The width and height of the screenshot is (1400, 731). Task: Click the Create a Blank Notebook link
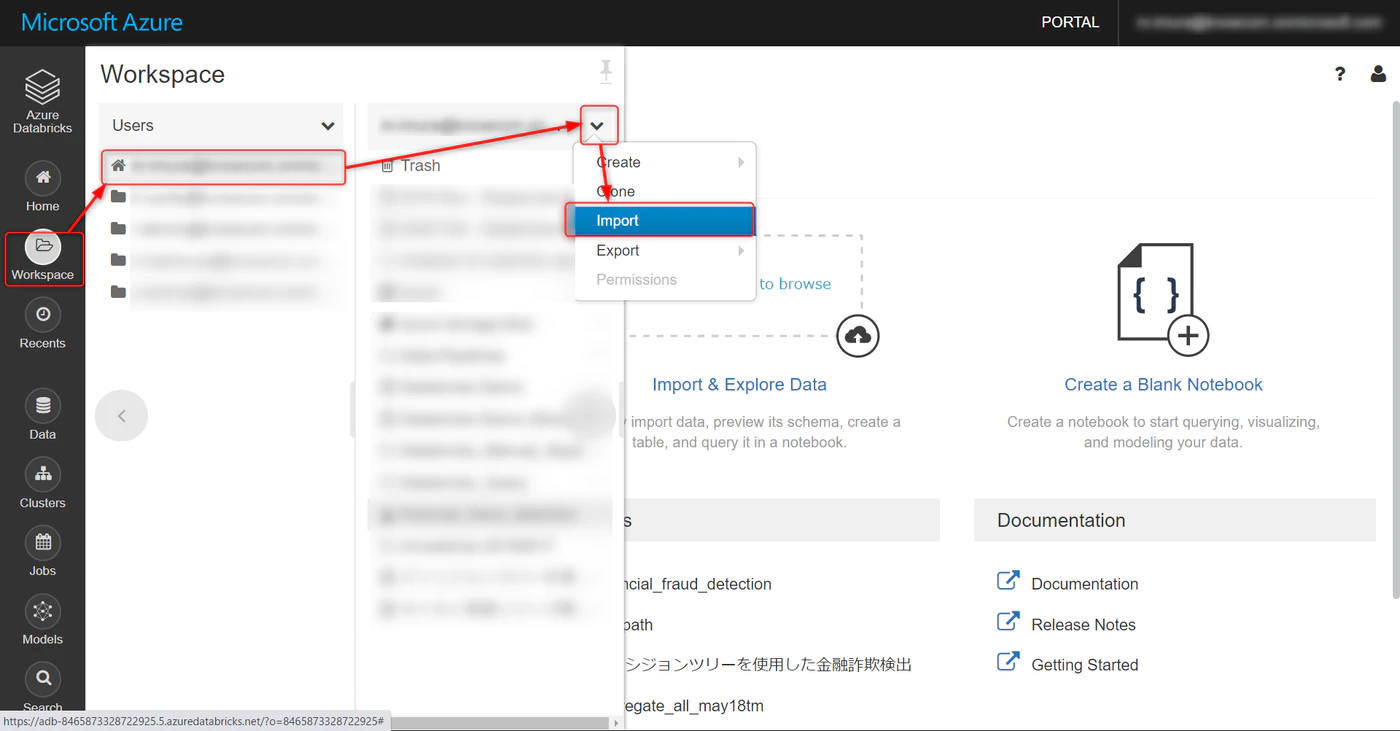click(x=1163, y=385)
